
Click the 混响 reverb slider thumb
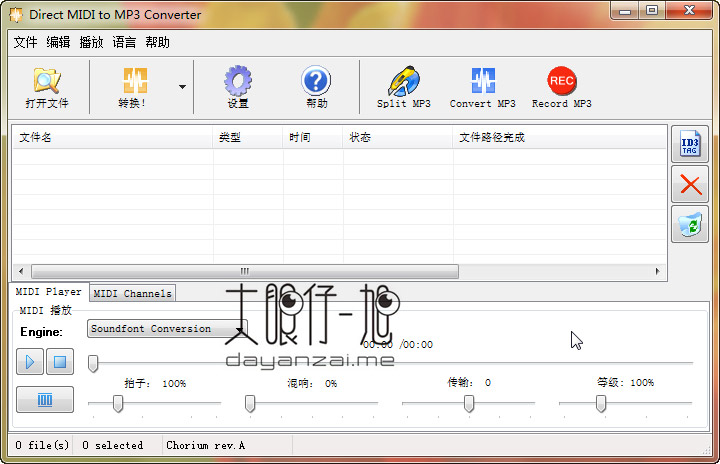point(250,403)
